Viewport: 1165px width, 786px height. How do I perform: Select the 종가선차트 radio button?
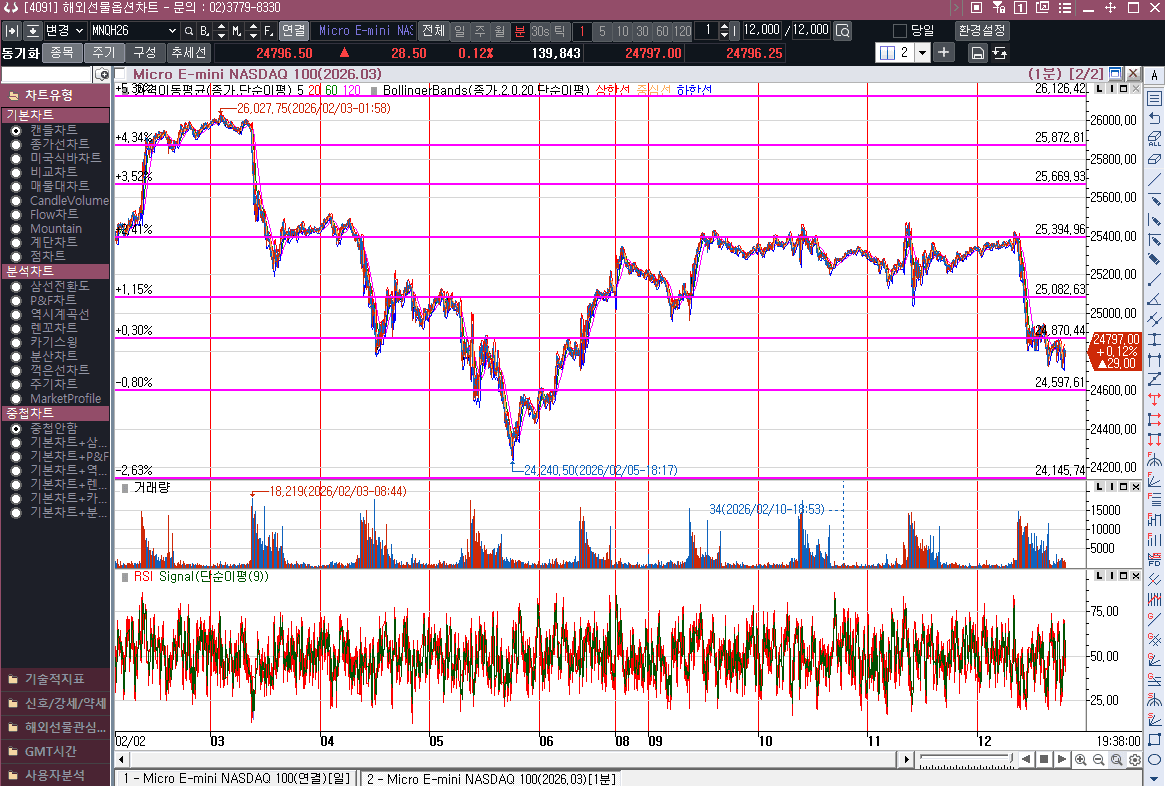(x=16, y=144)
